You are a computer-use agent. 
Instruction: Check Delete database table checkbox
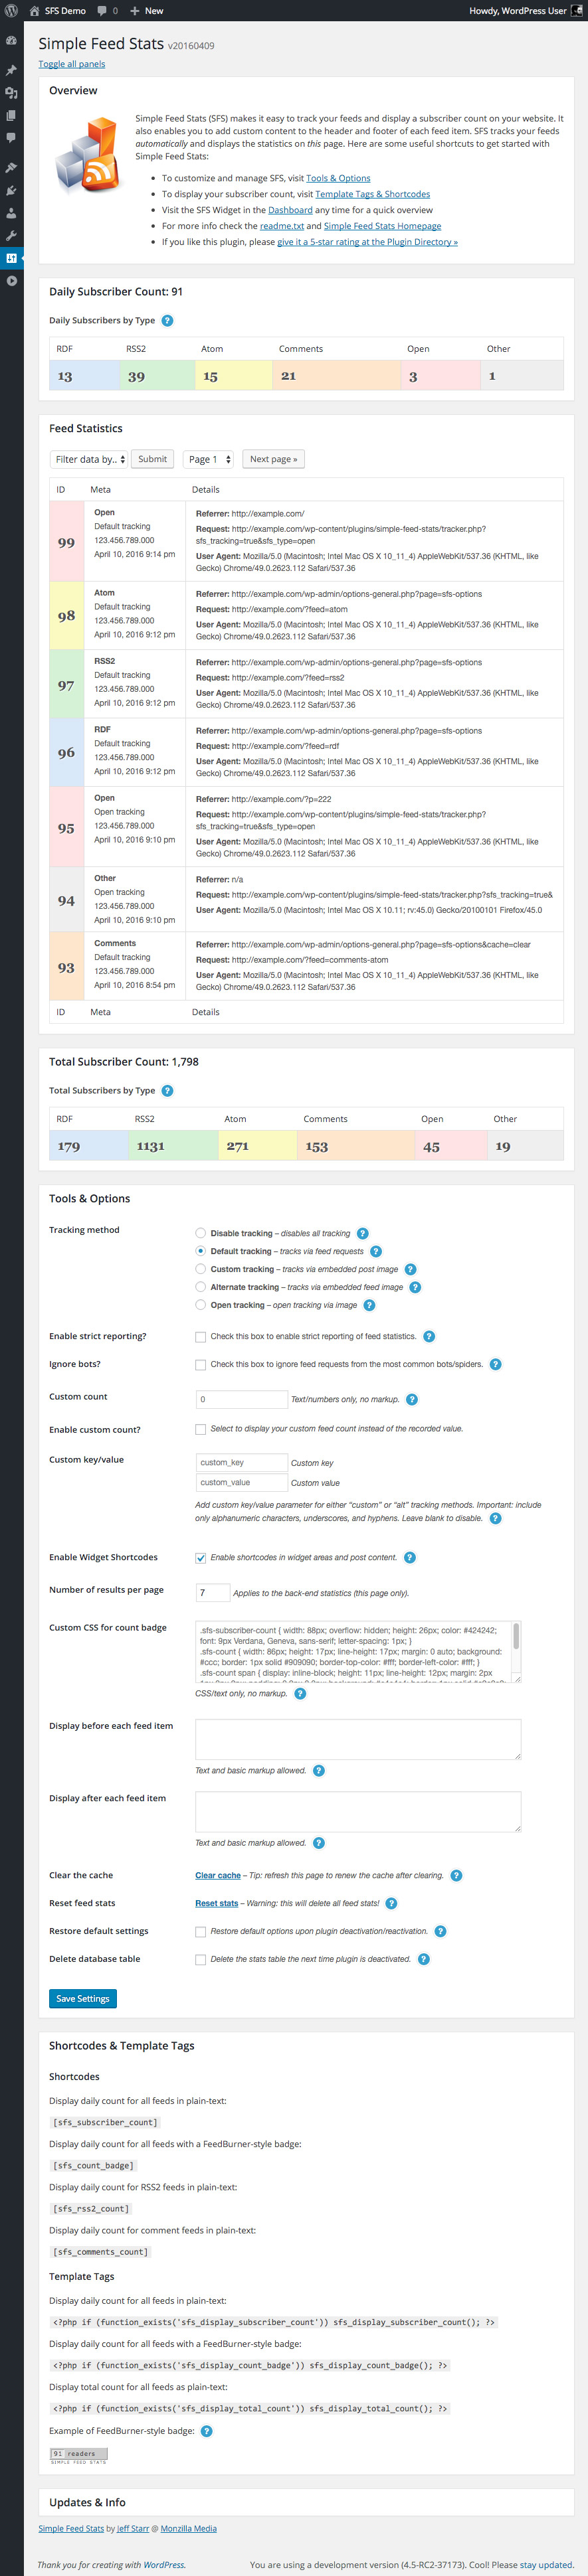200,1960
